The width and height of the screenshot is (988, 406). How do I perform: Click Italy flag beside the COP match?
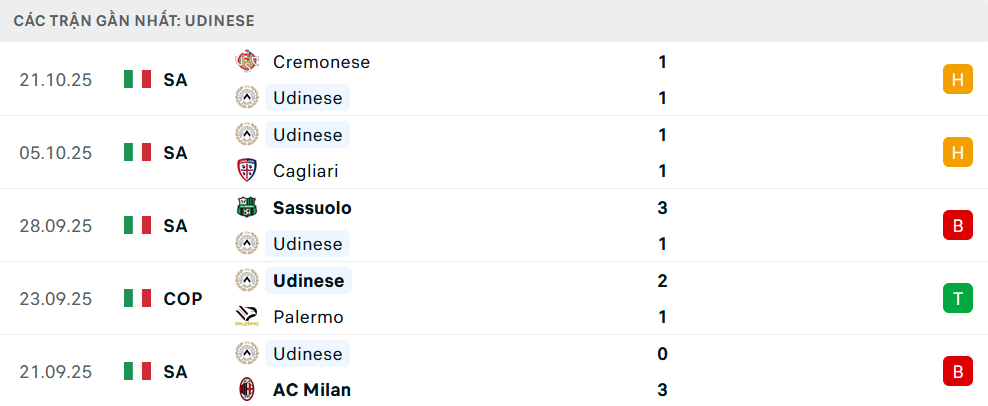click(137, 299)
